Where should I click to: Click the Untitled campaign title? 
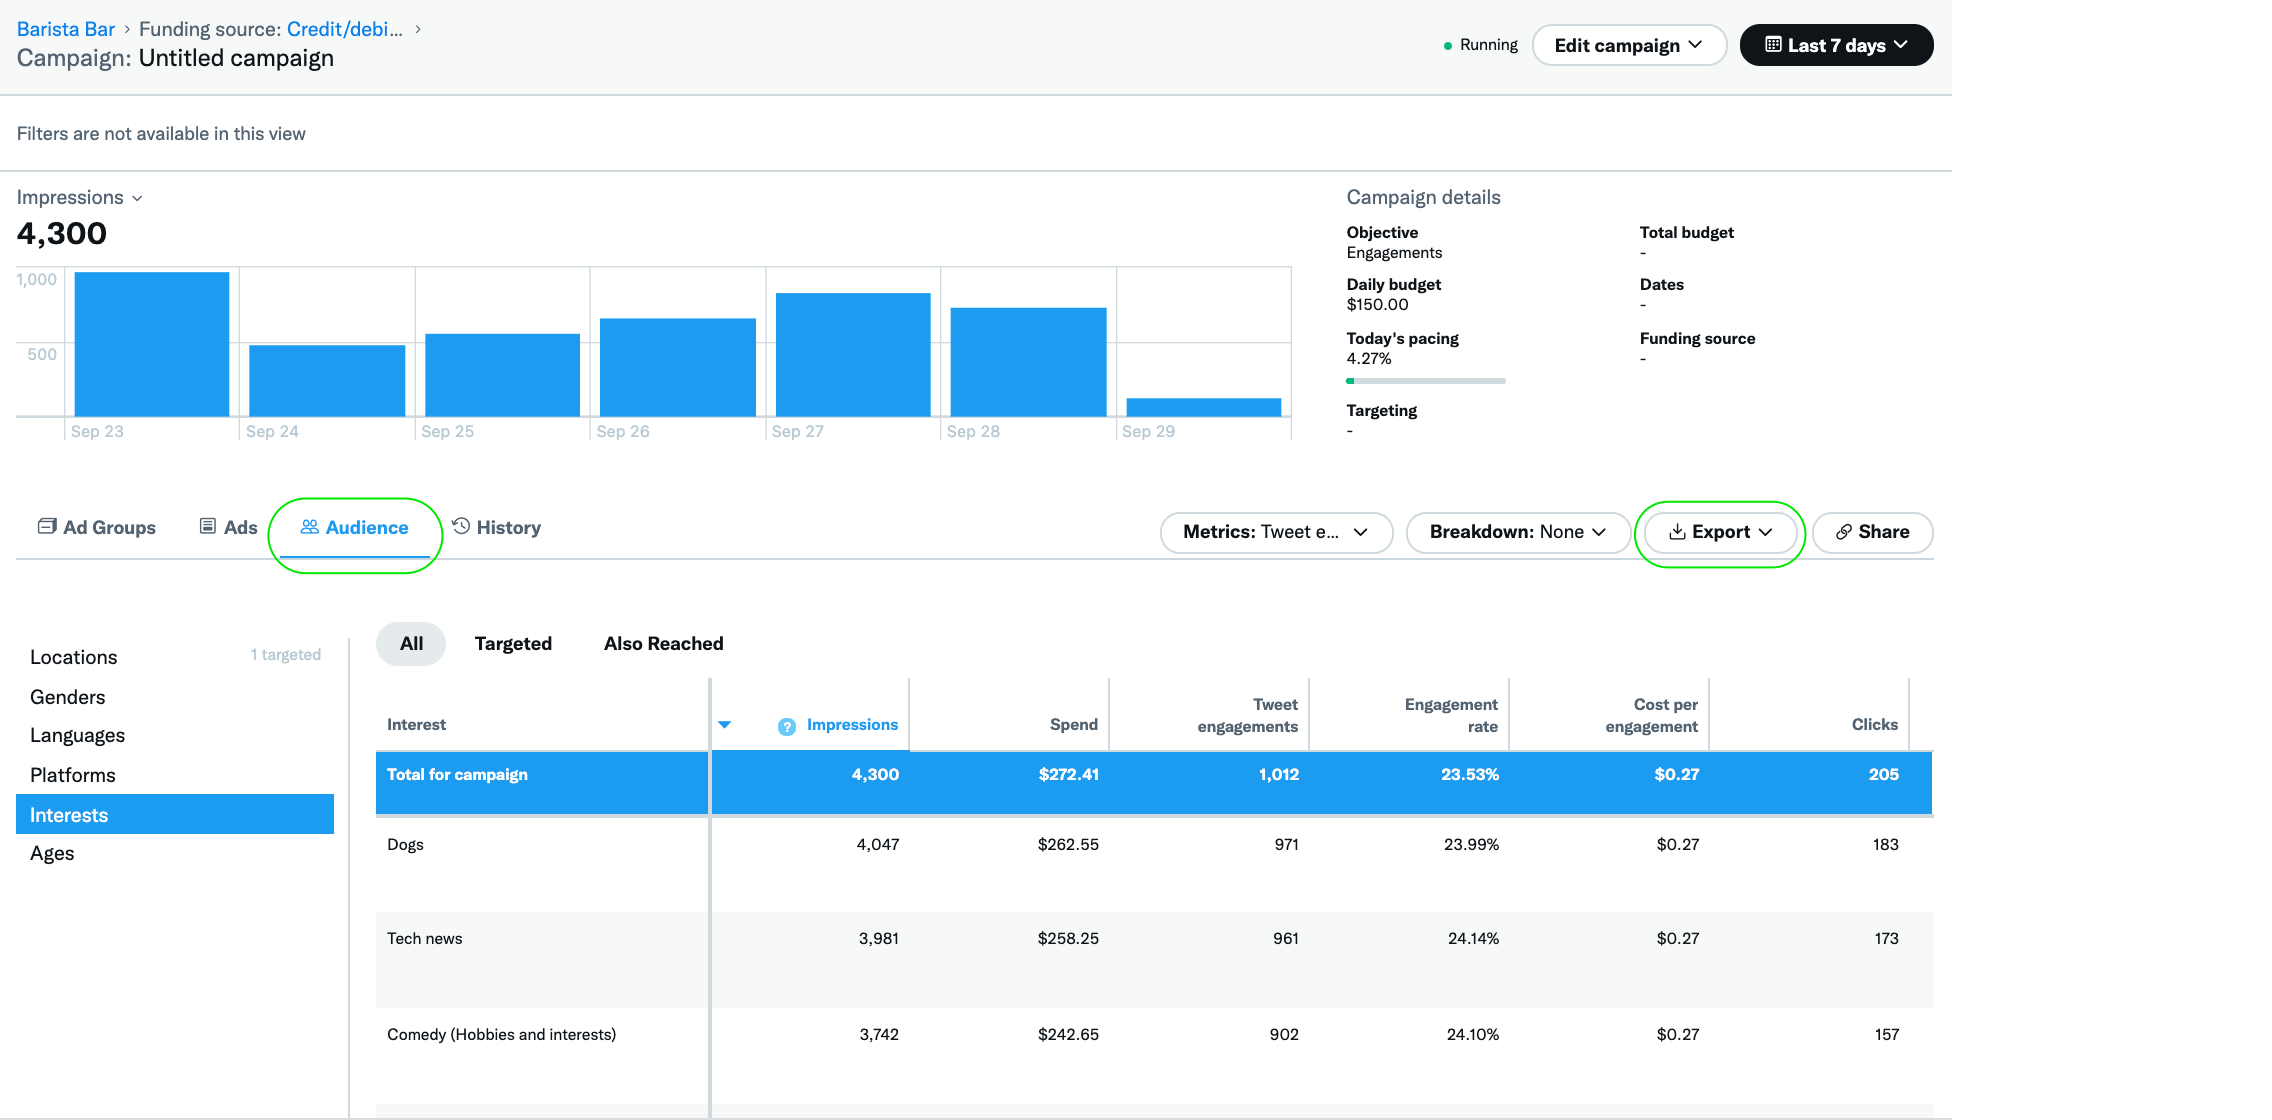pyautogui.click(x=236, y=58)
